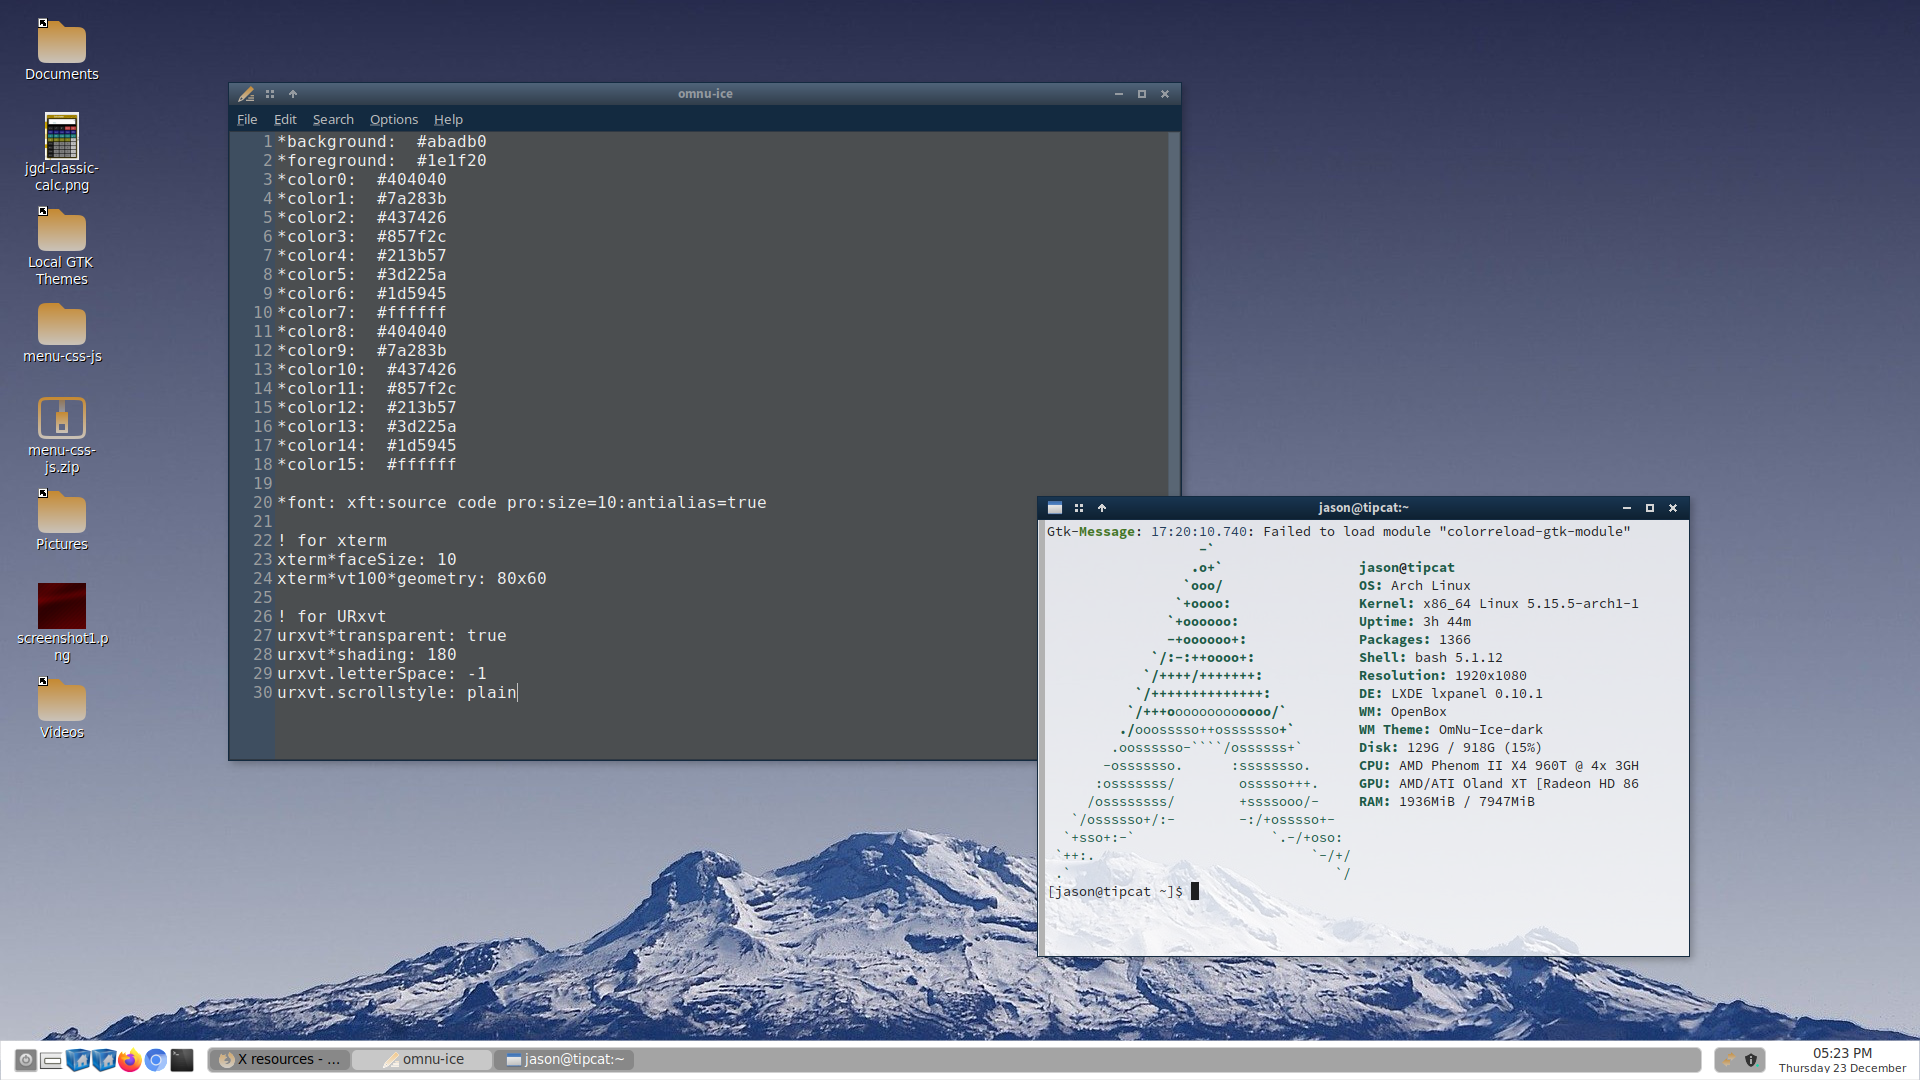Click the 'urxvt.letterSpace: -1' line
The height and width of the screenshot is (1080, 1920).
[x=382, y=674]
